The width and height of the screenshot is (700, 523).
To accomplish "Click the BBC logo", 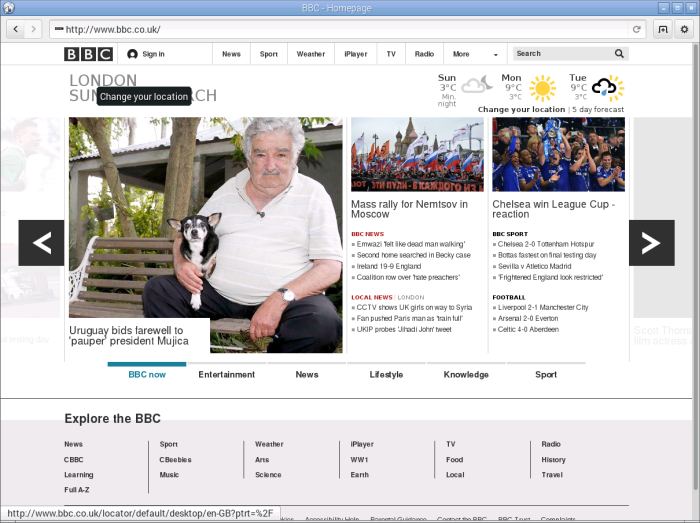I will point(88,54).
